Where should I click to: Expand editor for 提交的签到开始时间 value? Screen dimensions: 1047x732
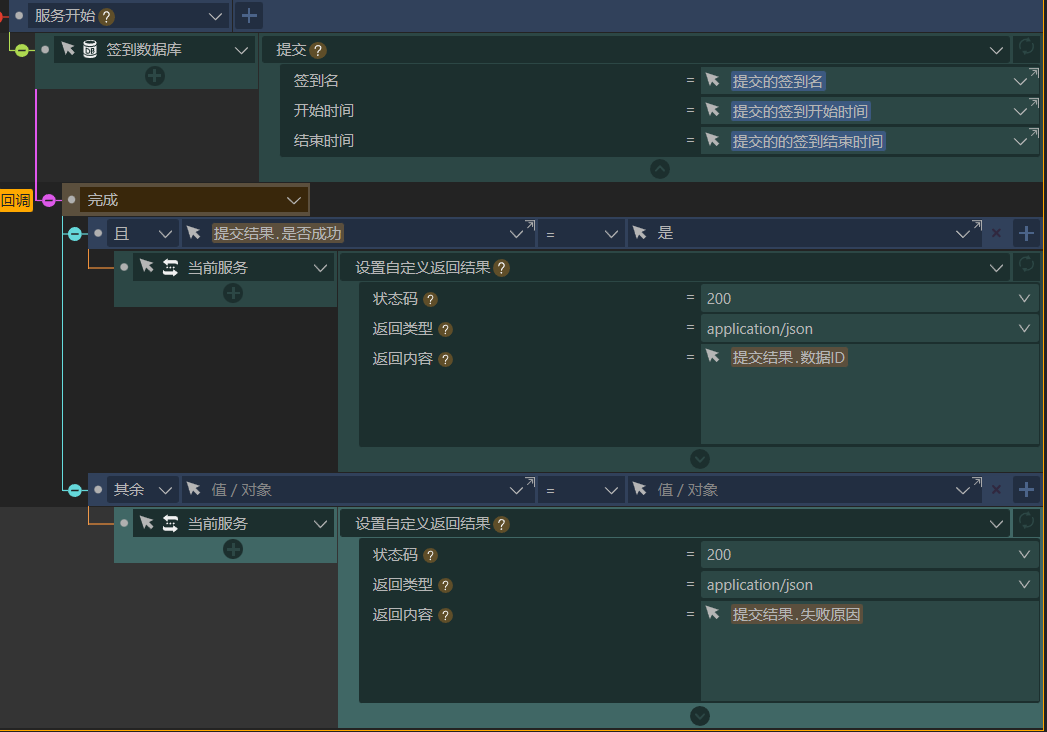point(1034,102)
